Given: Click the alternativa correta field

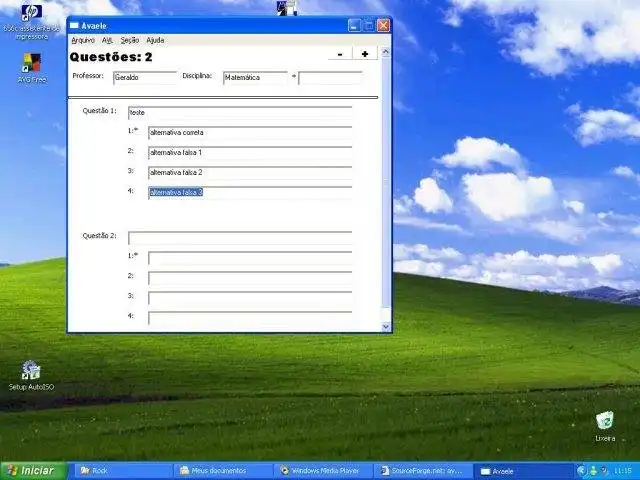Looking at the screenshot, I should coord(250,133).
